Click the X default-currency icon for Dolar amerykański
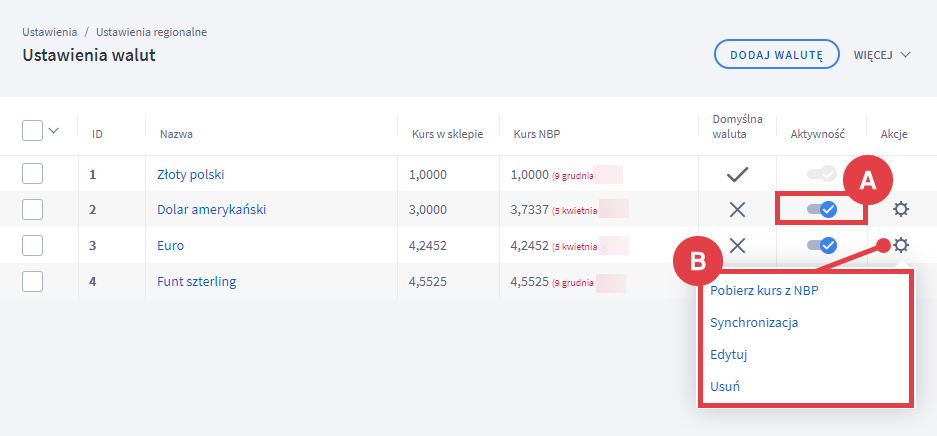The image size is (937, 436). pyautogui.click(x=737, y=210)
